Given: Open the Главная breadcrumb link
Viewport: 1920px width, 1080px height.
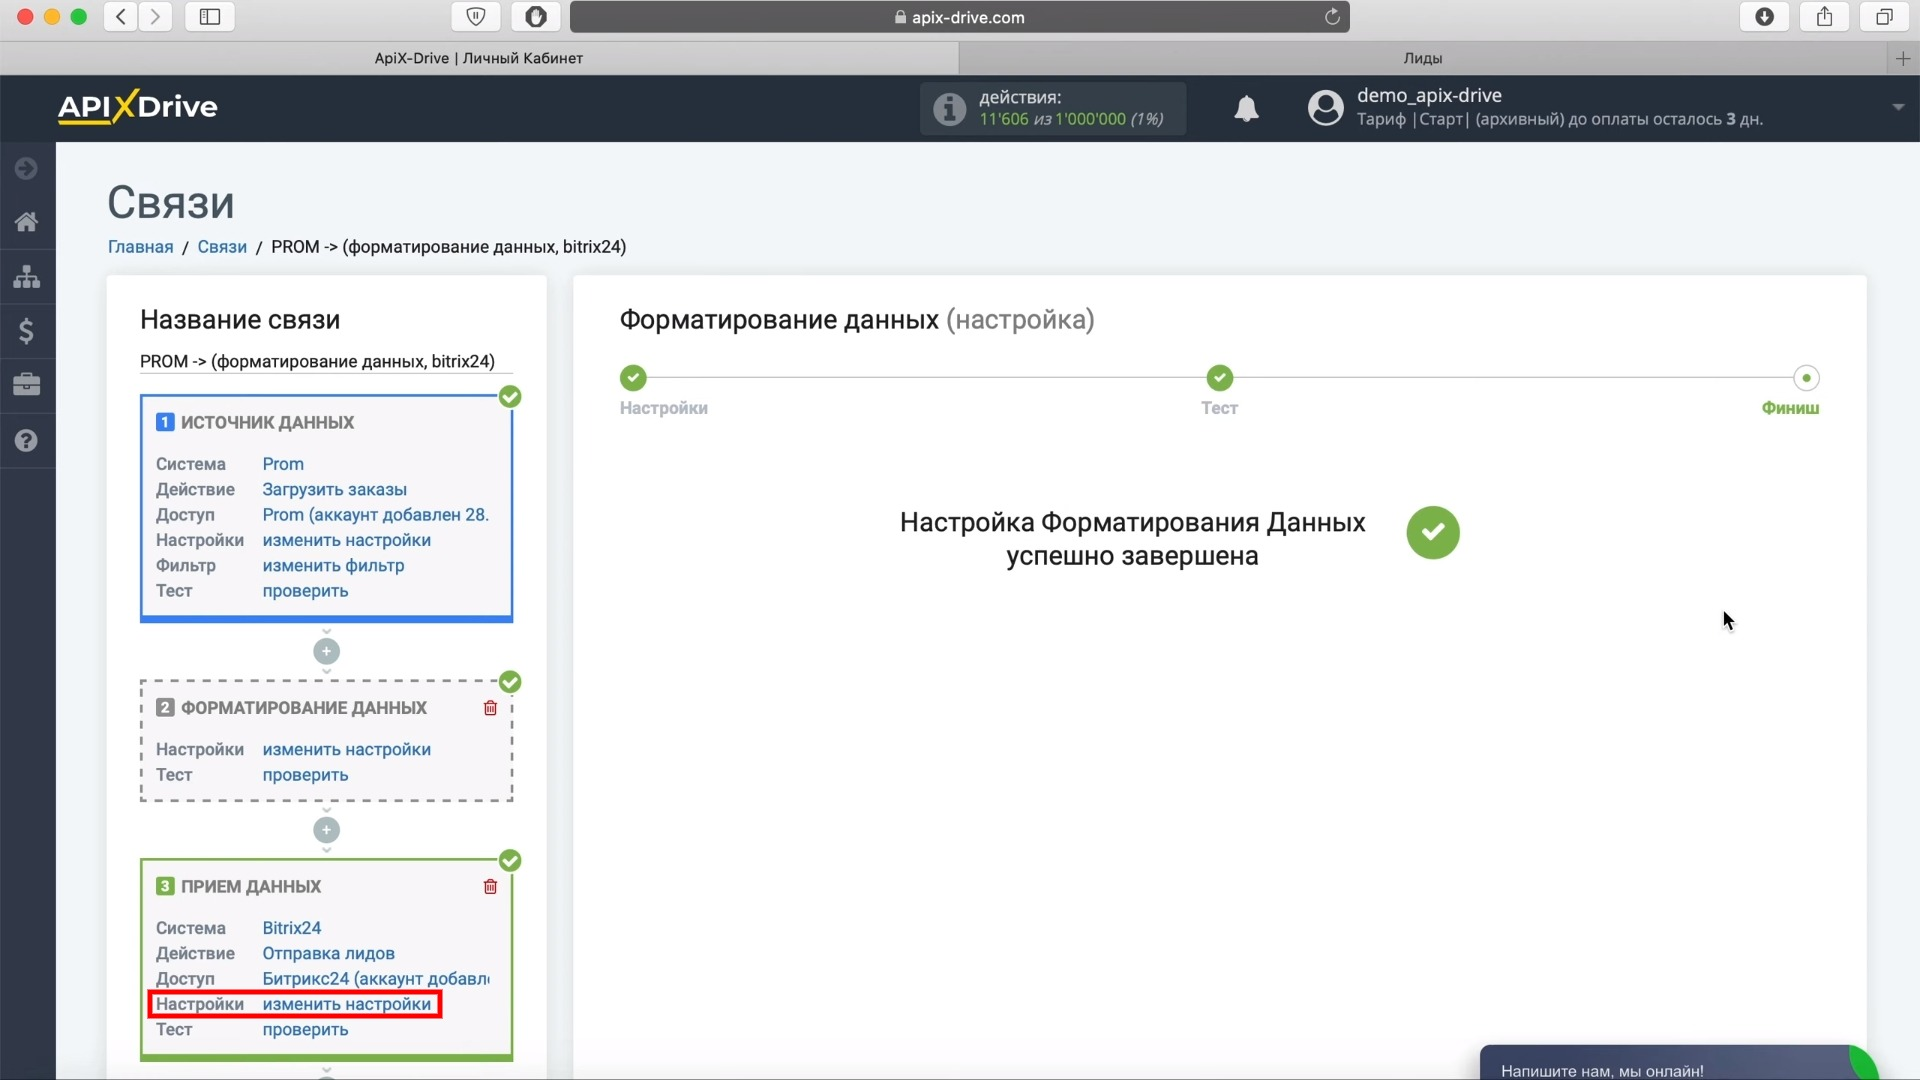Looking at the screenshot, I should [x=140, y=247].
